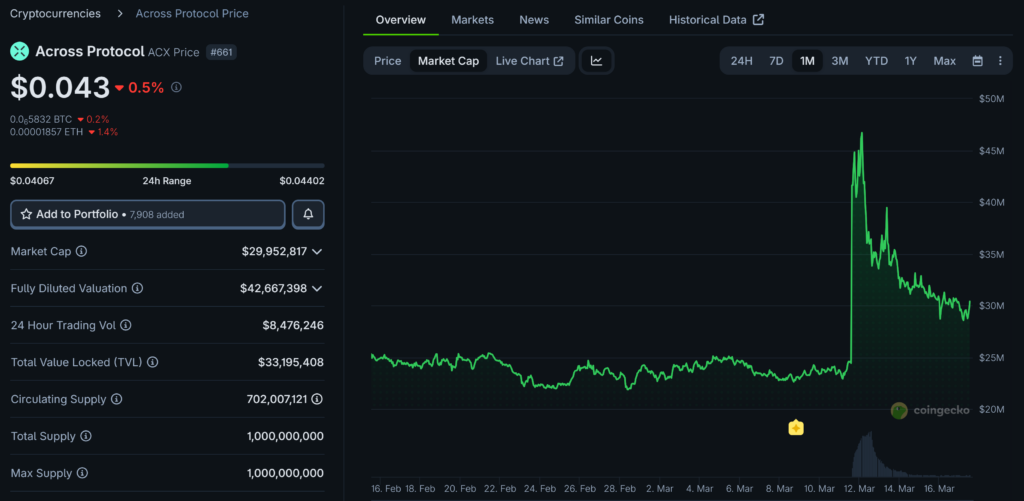Image resolution: width=1024 pixels, height=501 pixels.
Task: Click the breadcrumb chevron arrow
Action: pyautogui.click(x=120, y=13)
